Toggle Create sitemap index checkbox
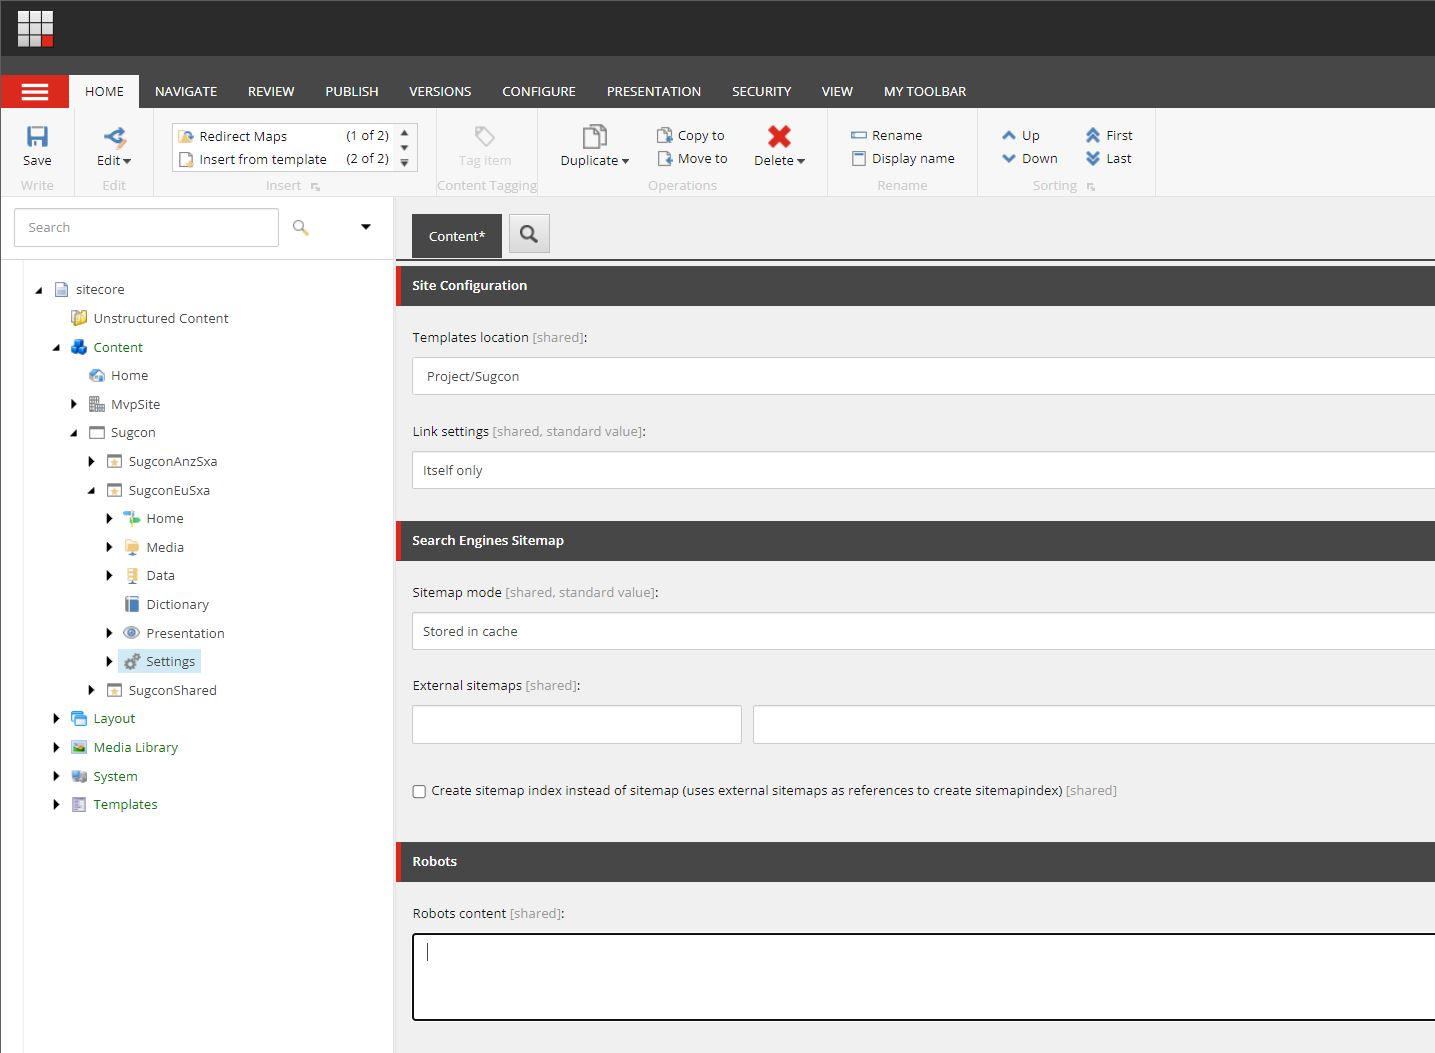Viewport: 1435px width, 1053px height. [x=419, y=791]
